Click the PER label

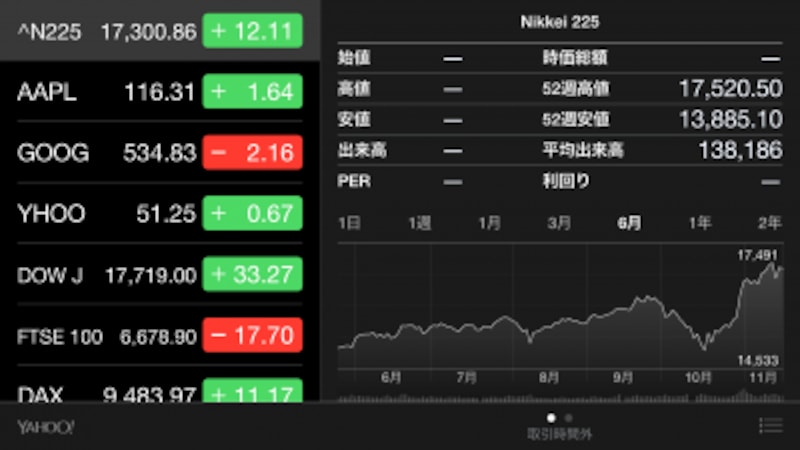354,181
